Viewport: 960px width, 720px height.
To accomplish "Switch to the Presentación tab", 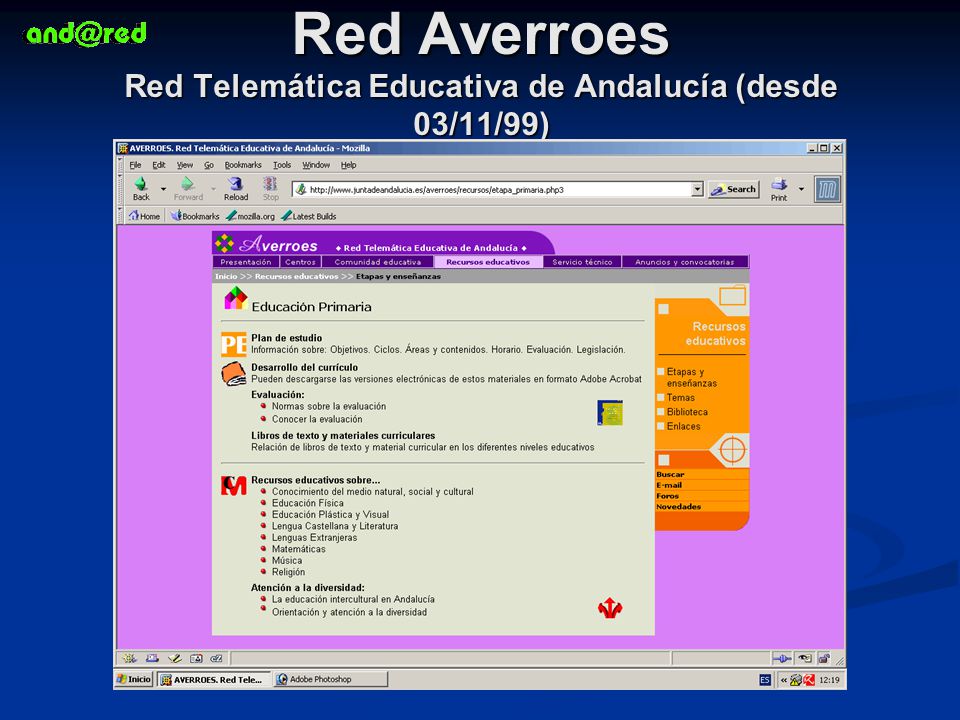I will [246, 262].
